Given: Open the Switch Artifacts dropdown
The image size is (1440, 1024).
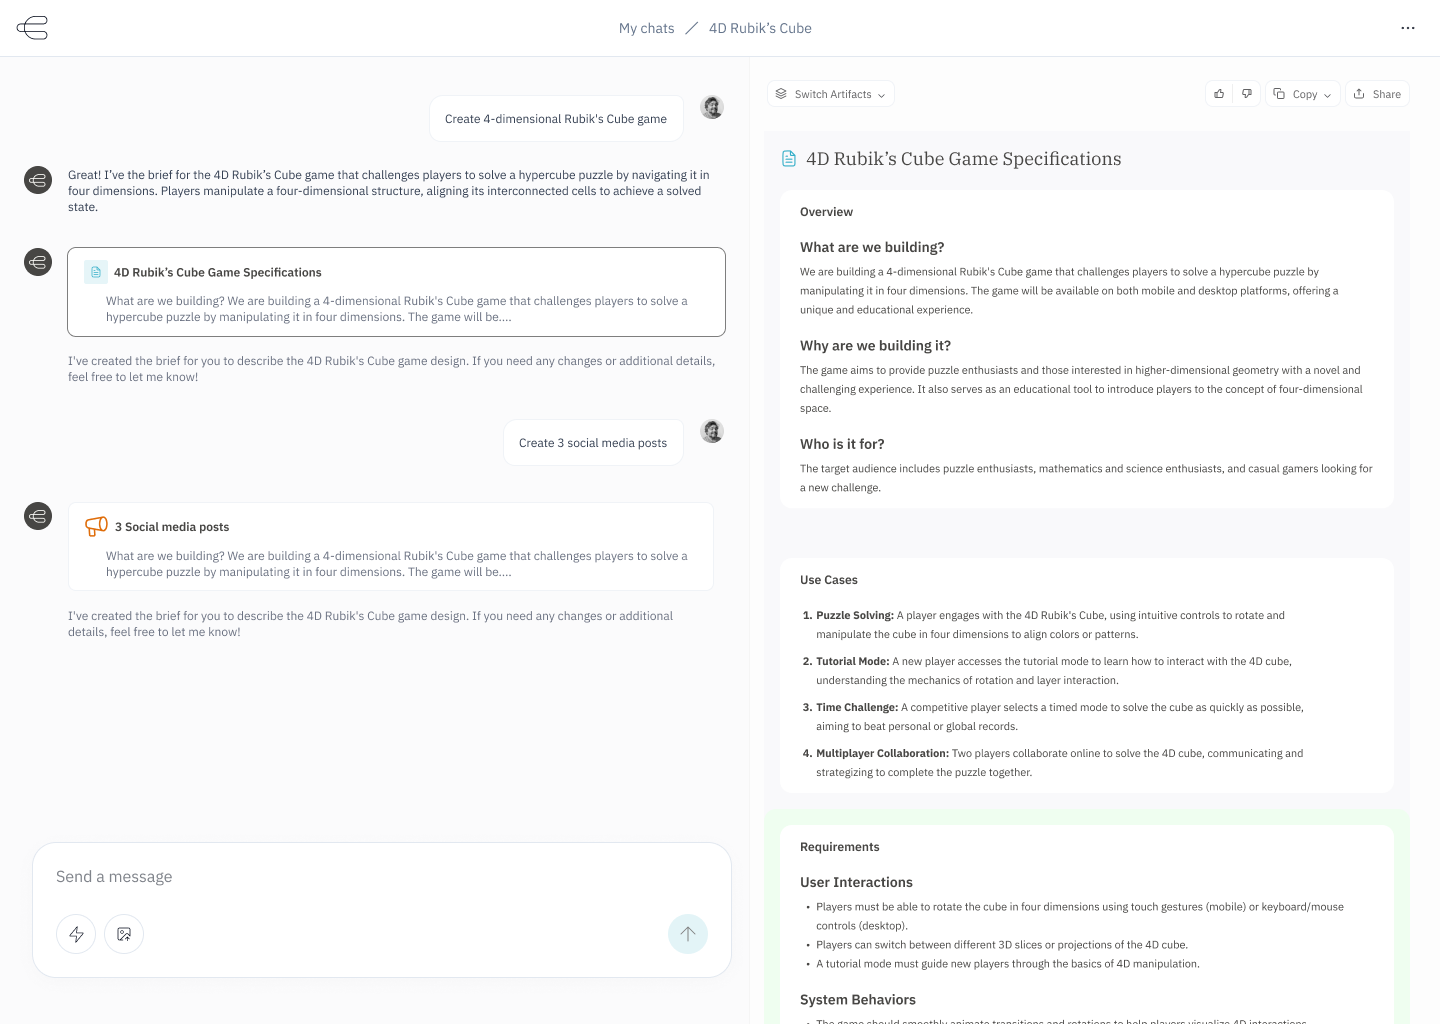Looking at the screenshot, I should (830, 94).
